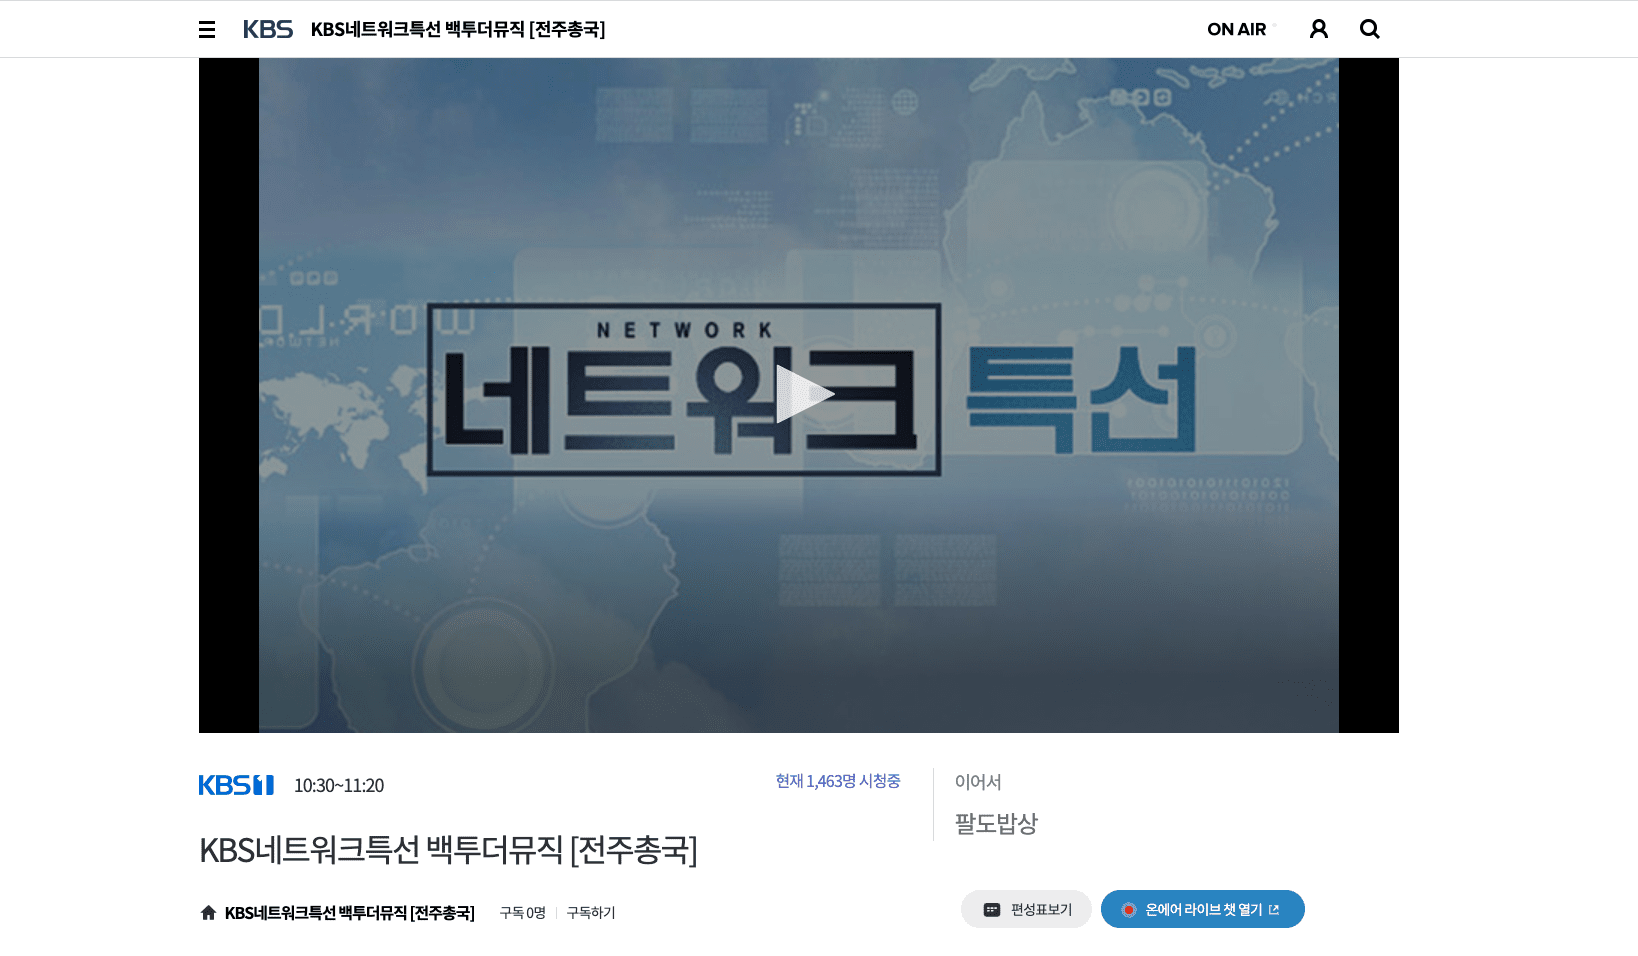Click viewer count 현재 1,463명 시청중

coord(838,781)
